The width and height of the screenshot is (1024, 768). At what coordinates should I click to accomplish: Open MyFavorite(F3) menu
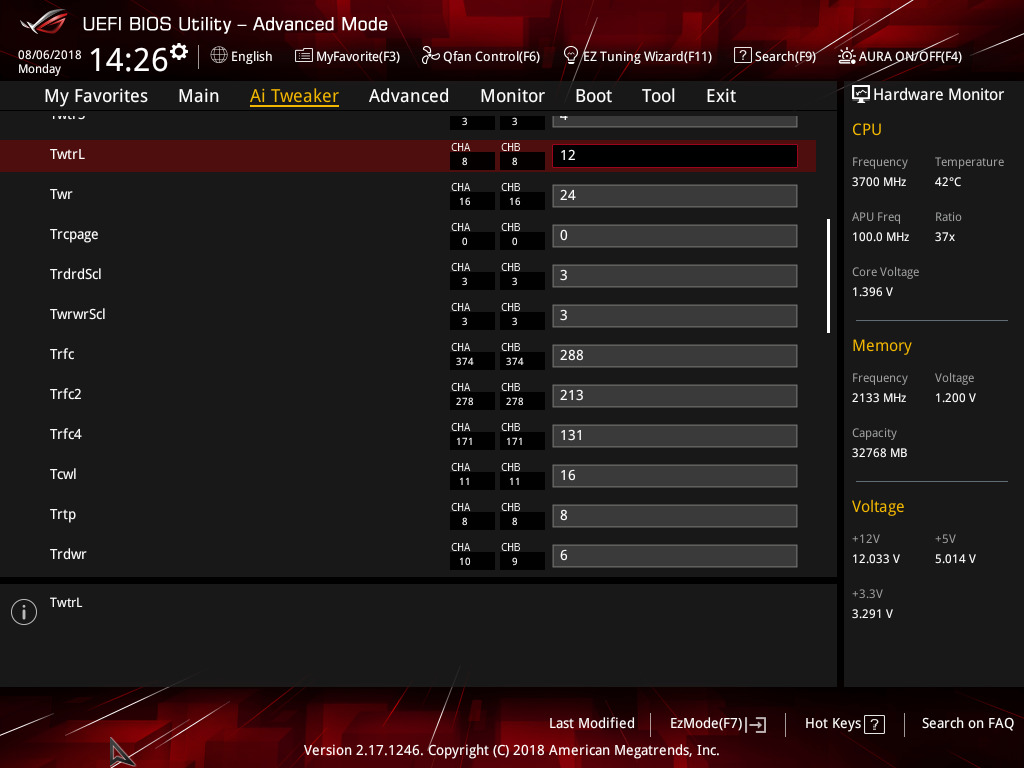coord(347,56)
